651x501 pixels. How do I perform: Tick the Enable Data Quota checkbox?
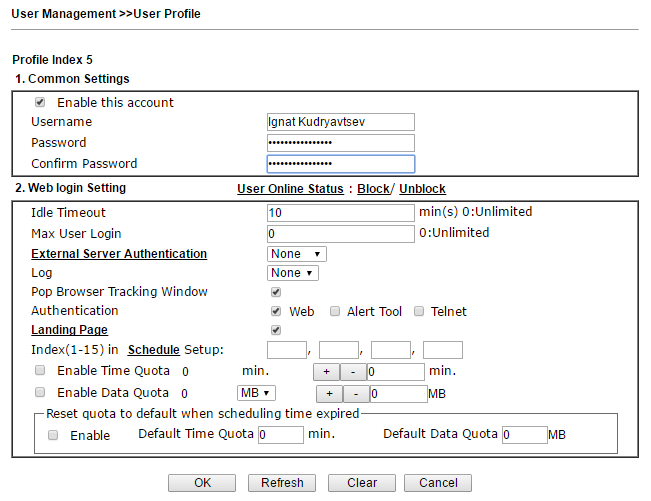click(40, 392)
